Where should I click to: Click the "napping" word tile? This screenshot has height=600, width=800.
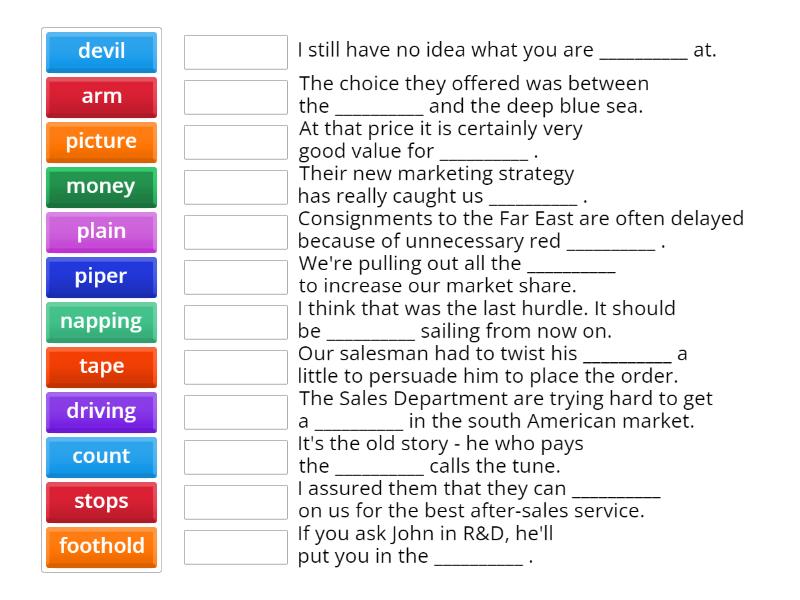click(100, 321)
